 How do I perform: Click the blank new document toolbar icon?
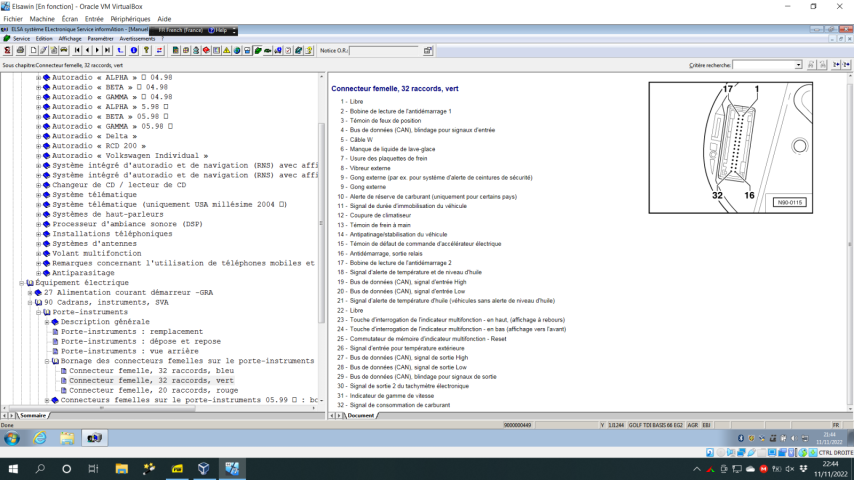(x=33, y=50)
